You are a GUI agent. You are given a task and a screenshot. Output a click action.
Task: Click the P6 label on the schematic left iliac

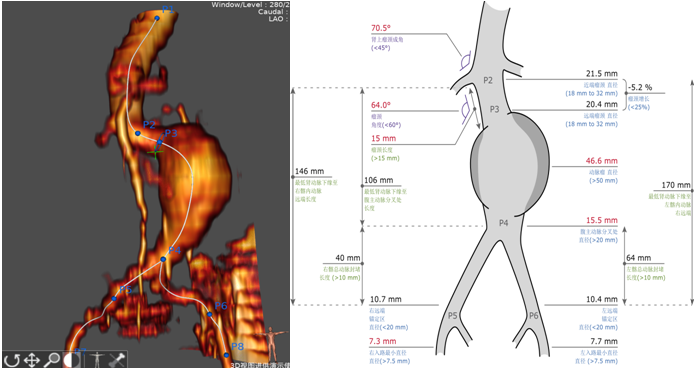[534, 316]
